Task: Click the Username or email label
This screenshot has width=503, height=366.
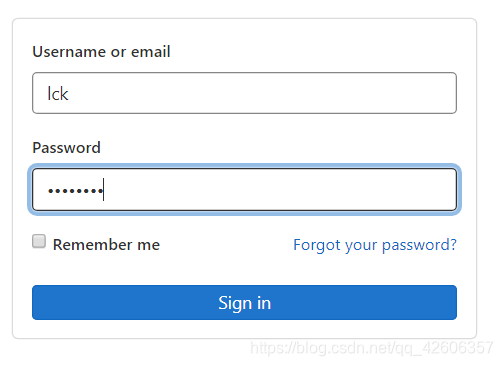Action: [101, 52]
